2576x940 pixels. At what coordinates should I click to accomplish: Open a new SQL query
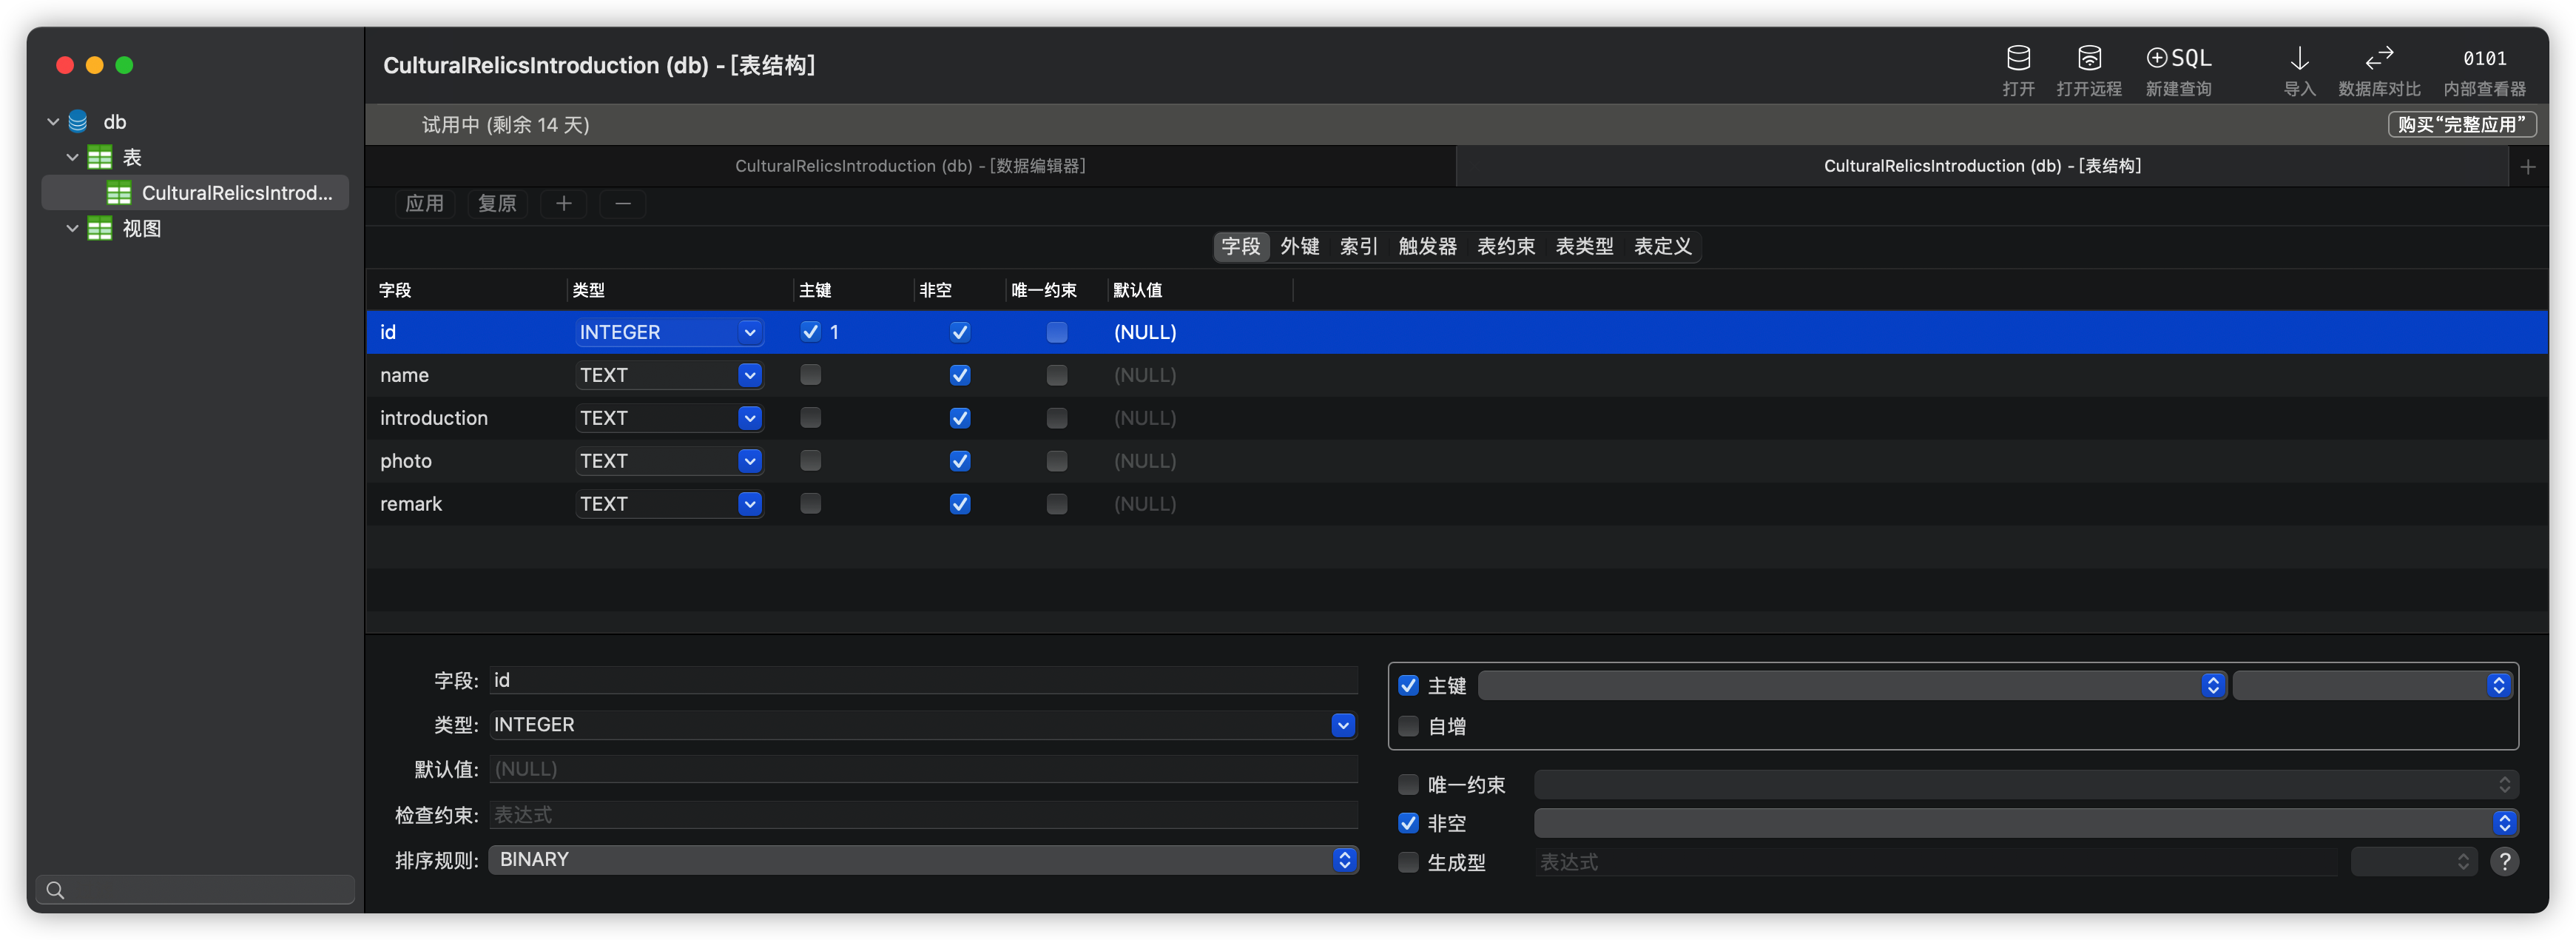2178,59
